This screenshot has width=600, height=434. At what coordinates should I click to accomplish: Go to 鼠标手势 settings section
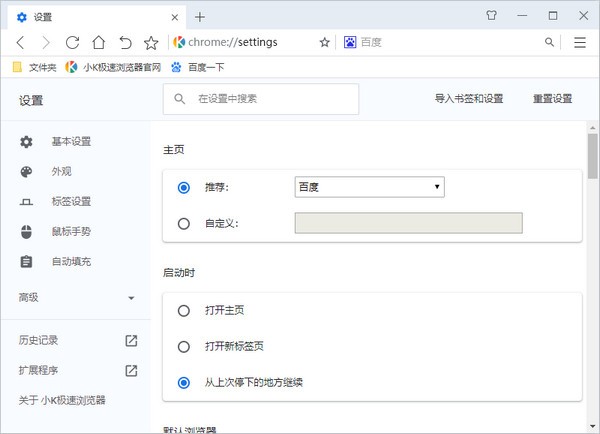click(x=70, y=231)
